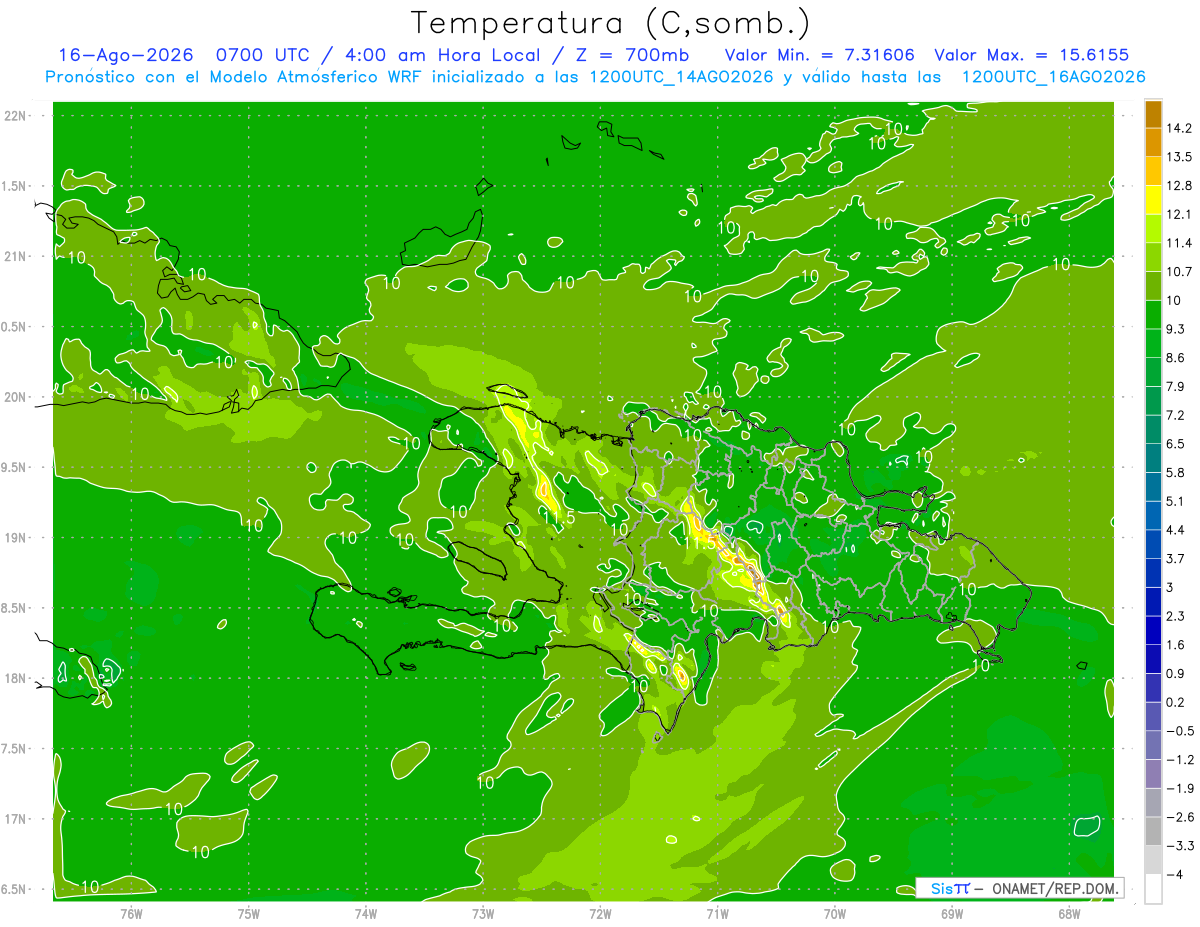Click the "-1.2" value on color scale
This screenshot has width=1200, height=927.
[1179, 760]
